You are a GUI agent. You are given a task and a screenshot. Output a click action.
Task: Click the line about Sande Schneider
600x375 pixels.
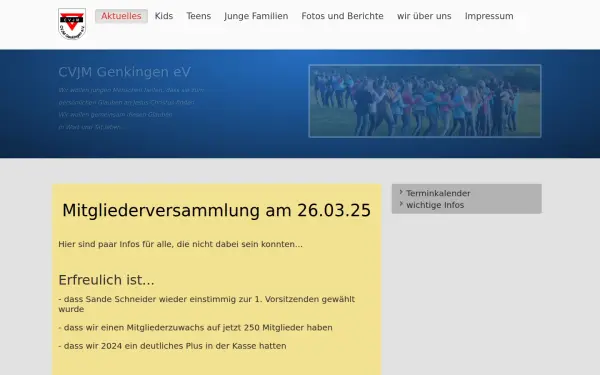tap(207, 304)
